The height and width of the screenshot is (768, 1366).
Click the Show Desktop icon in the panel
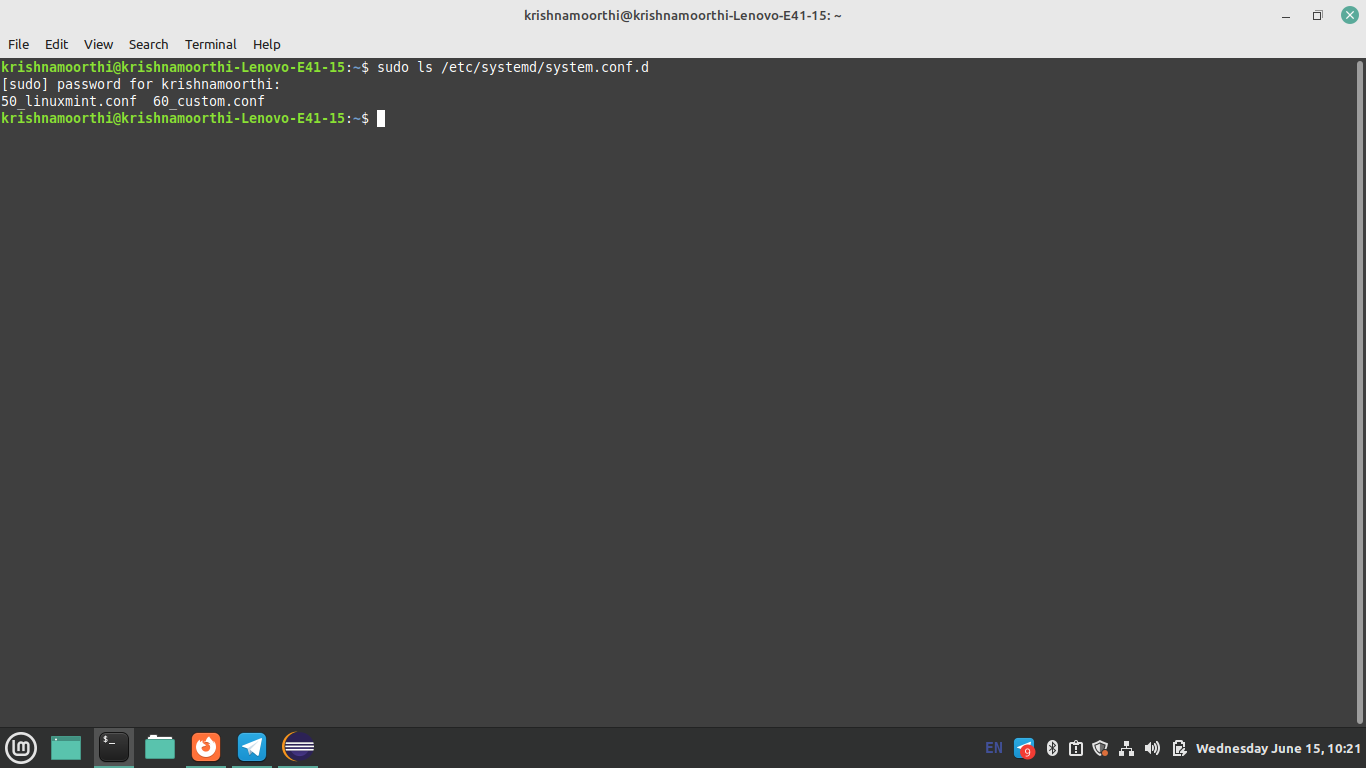point(66,747)
